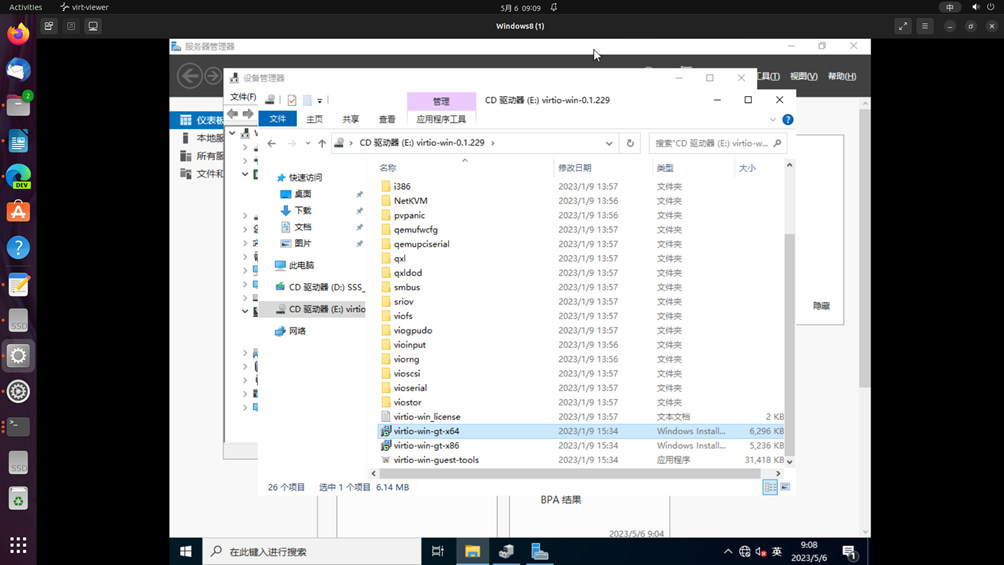Click Properties quick access toolbar icon
The height and width of the screenshot is (565, 1004).
tap(292, 100)
